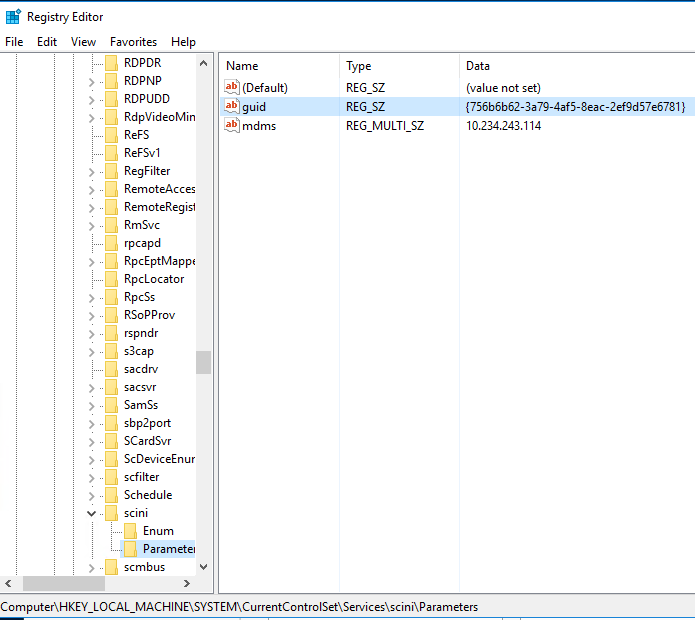The image size is (695, 620).
Task: Click the string icon of the mdms value
Action: [232, 125]
